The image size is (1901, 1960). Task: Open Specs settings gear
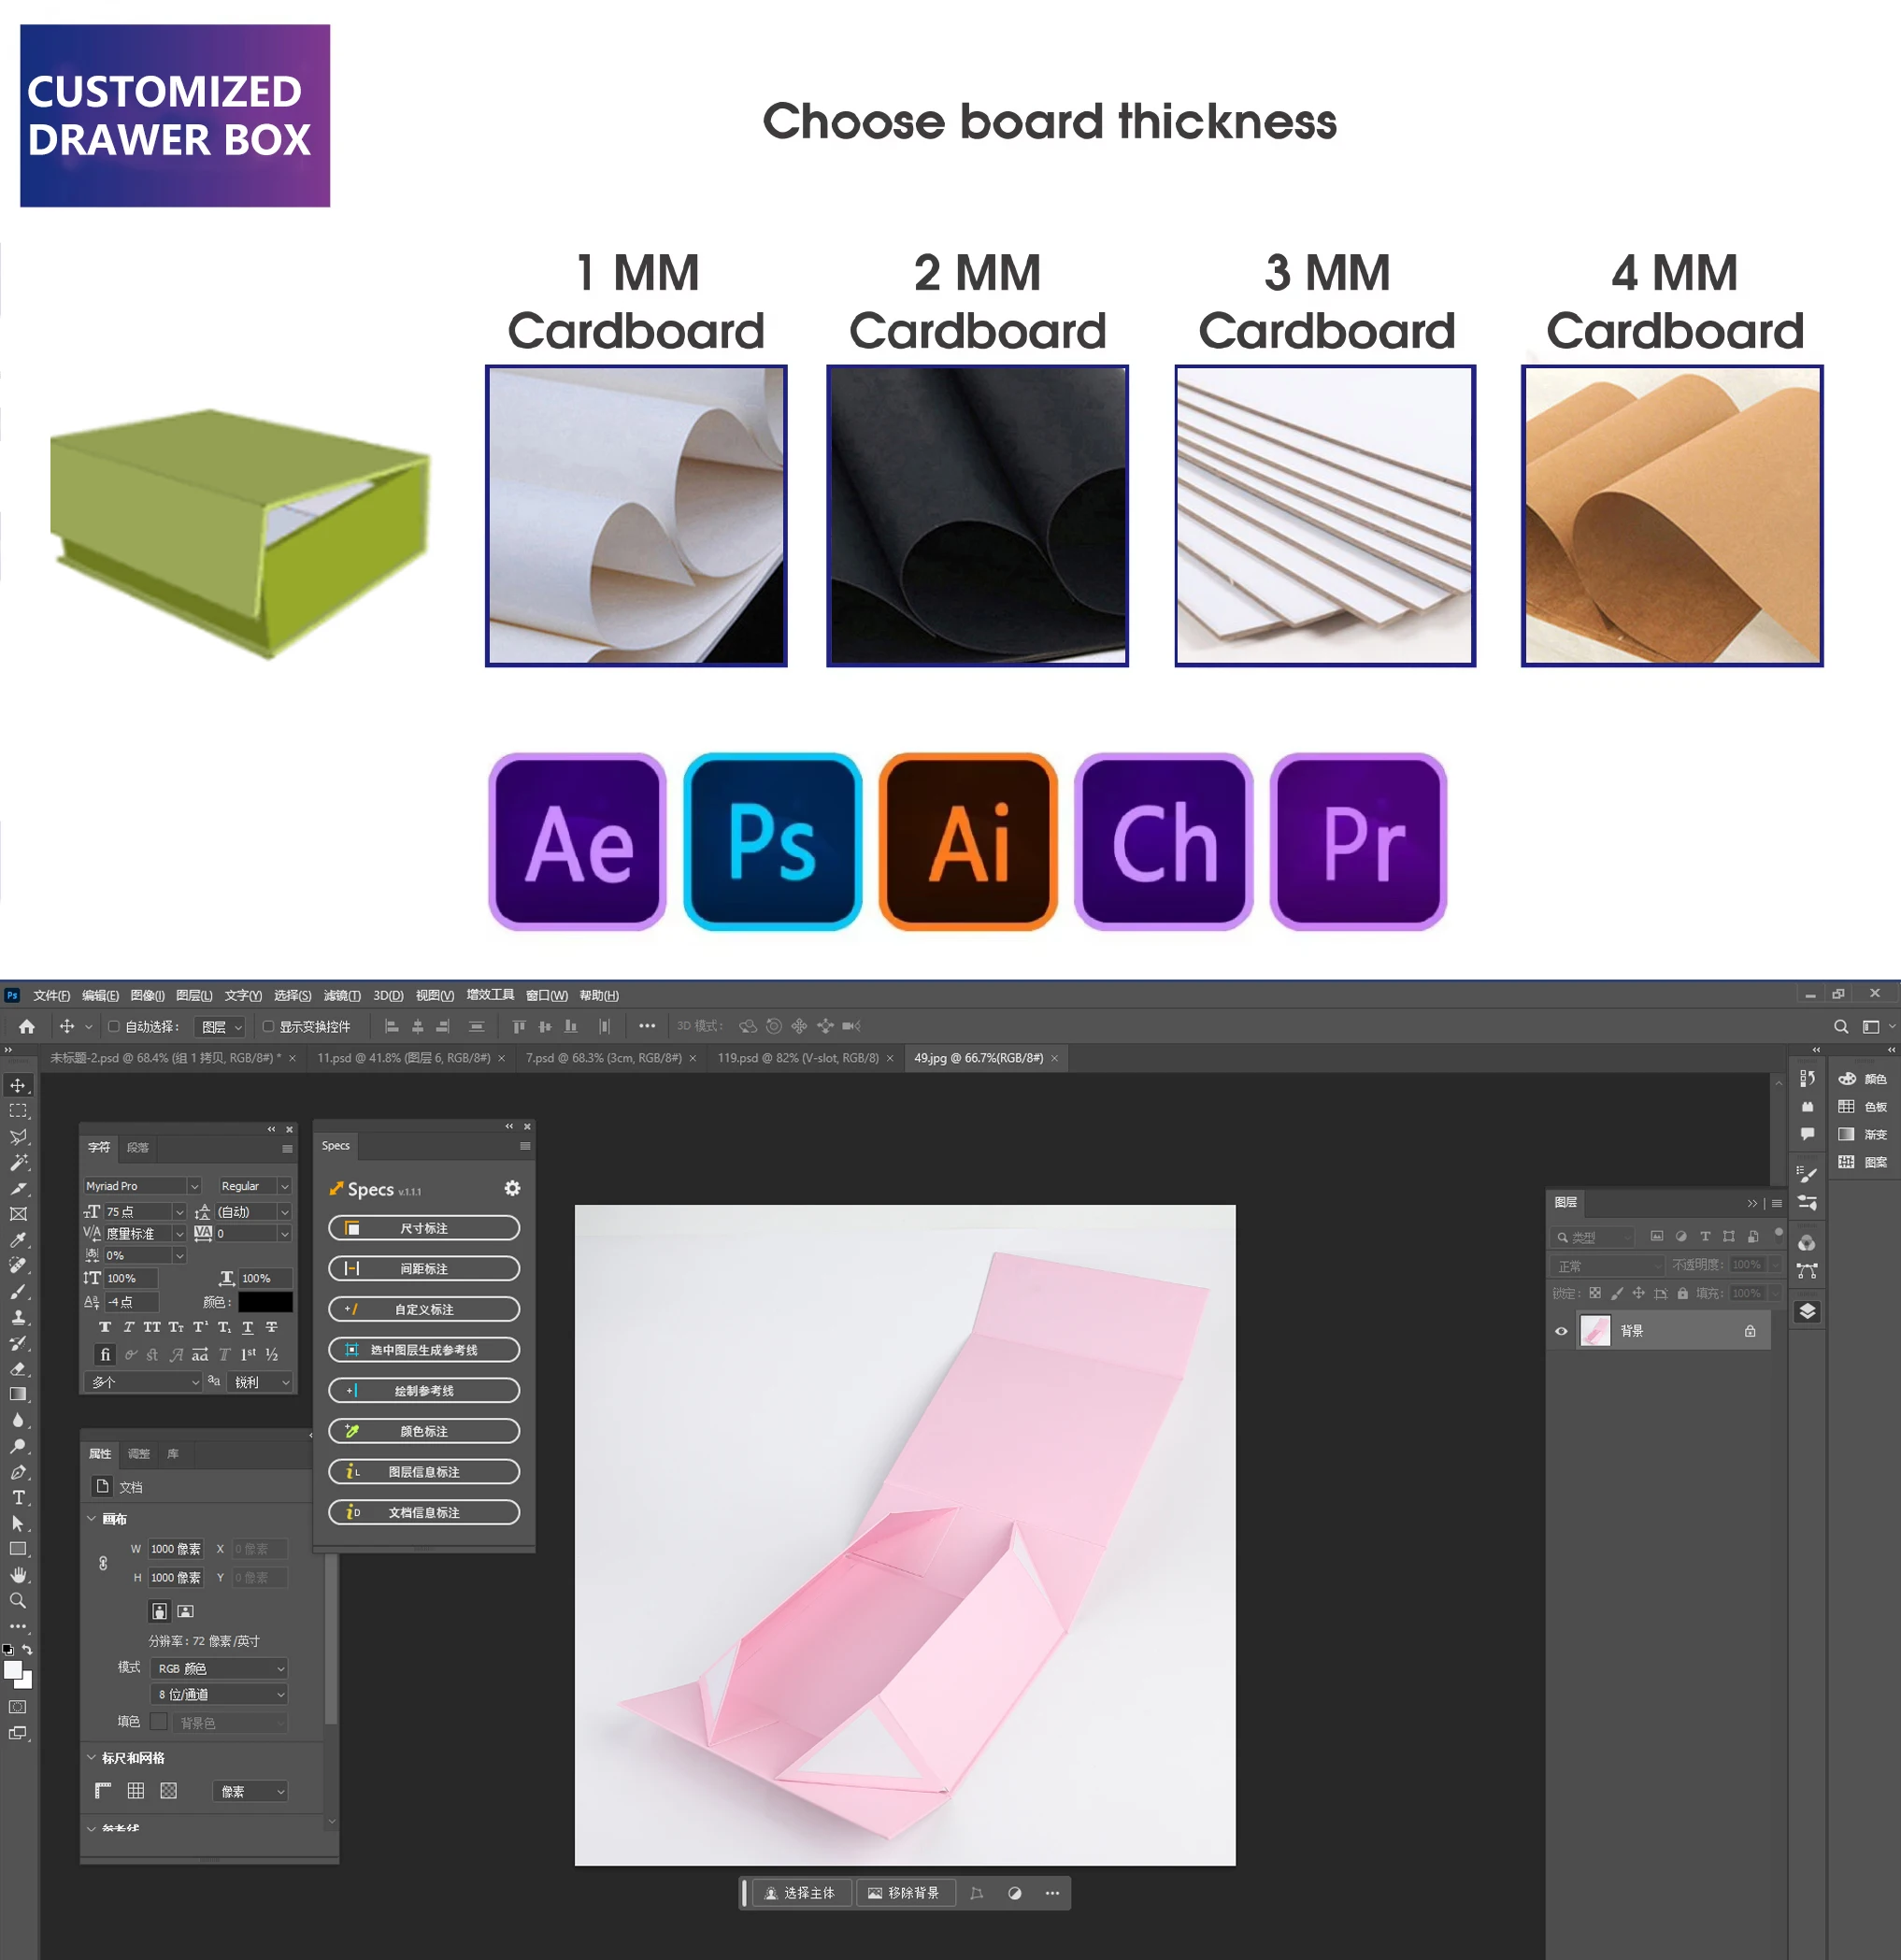[512, 1188]
